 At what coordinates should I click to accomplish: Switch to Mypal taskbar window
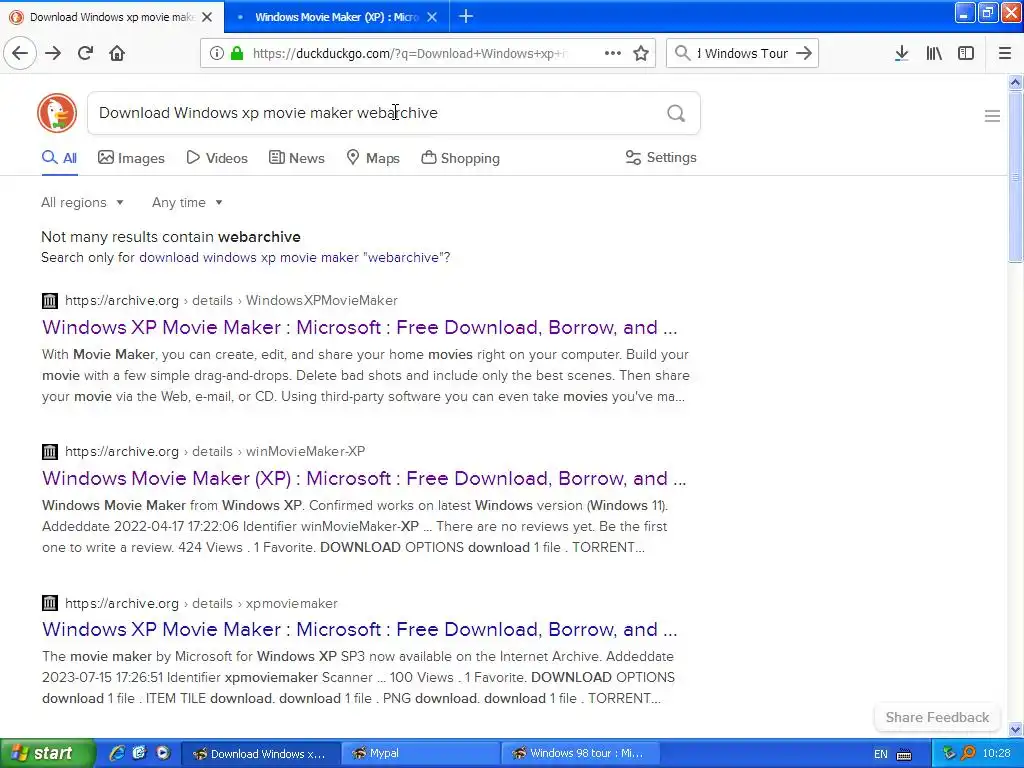420,753
